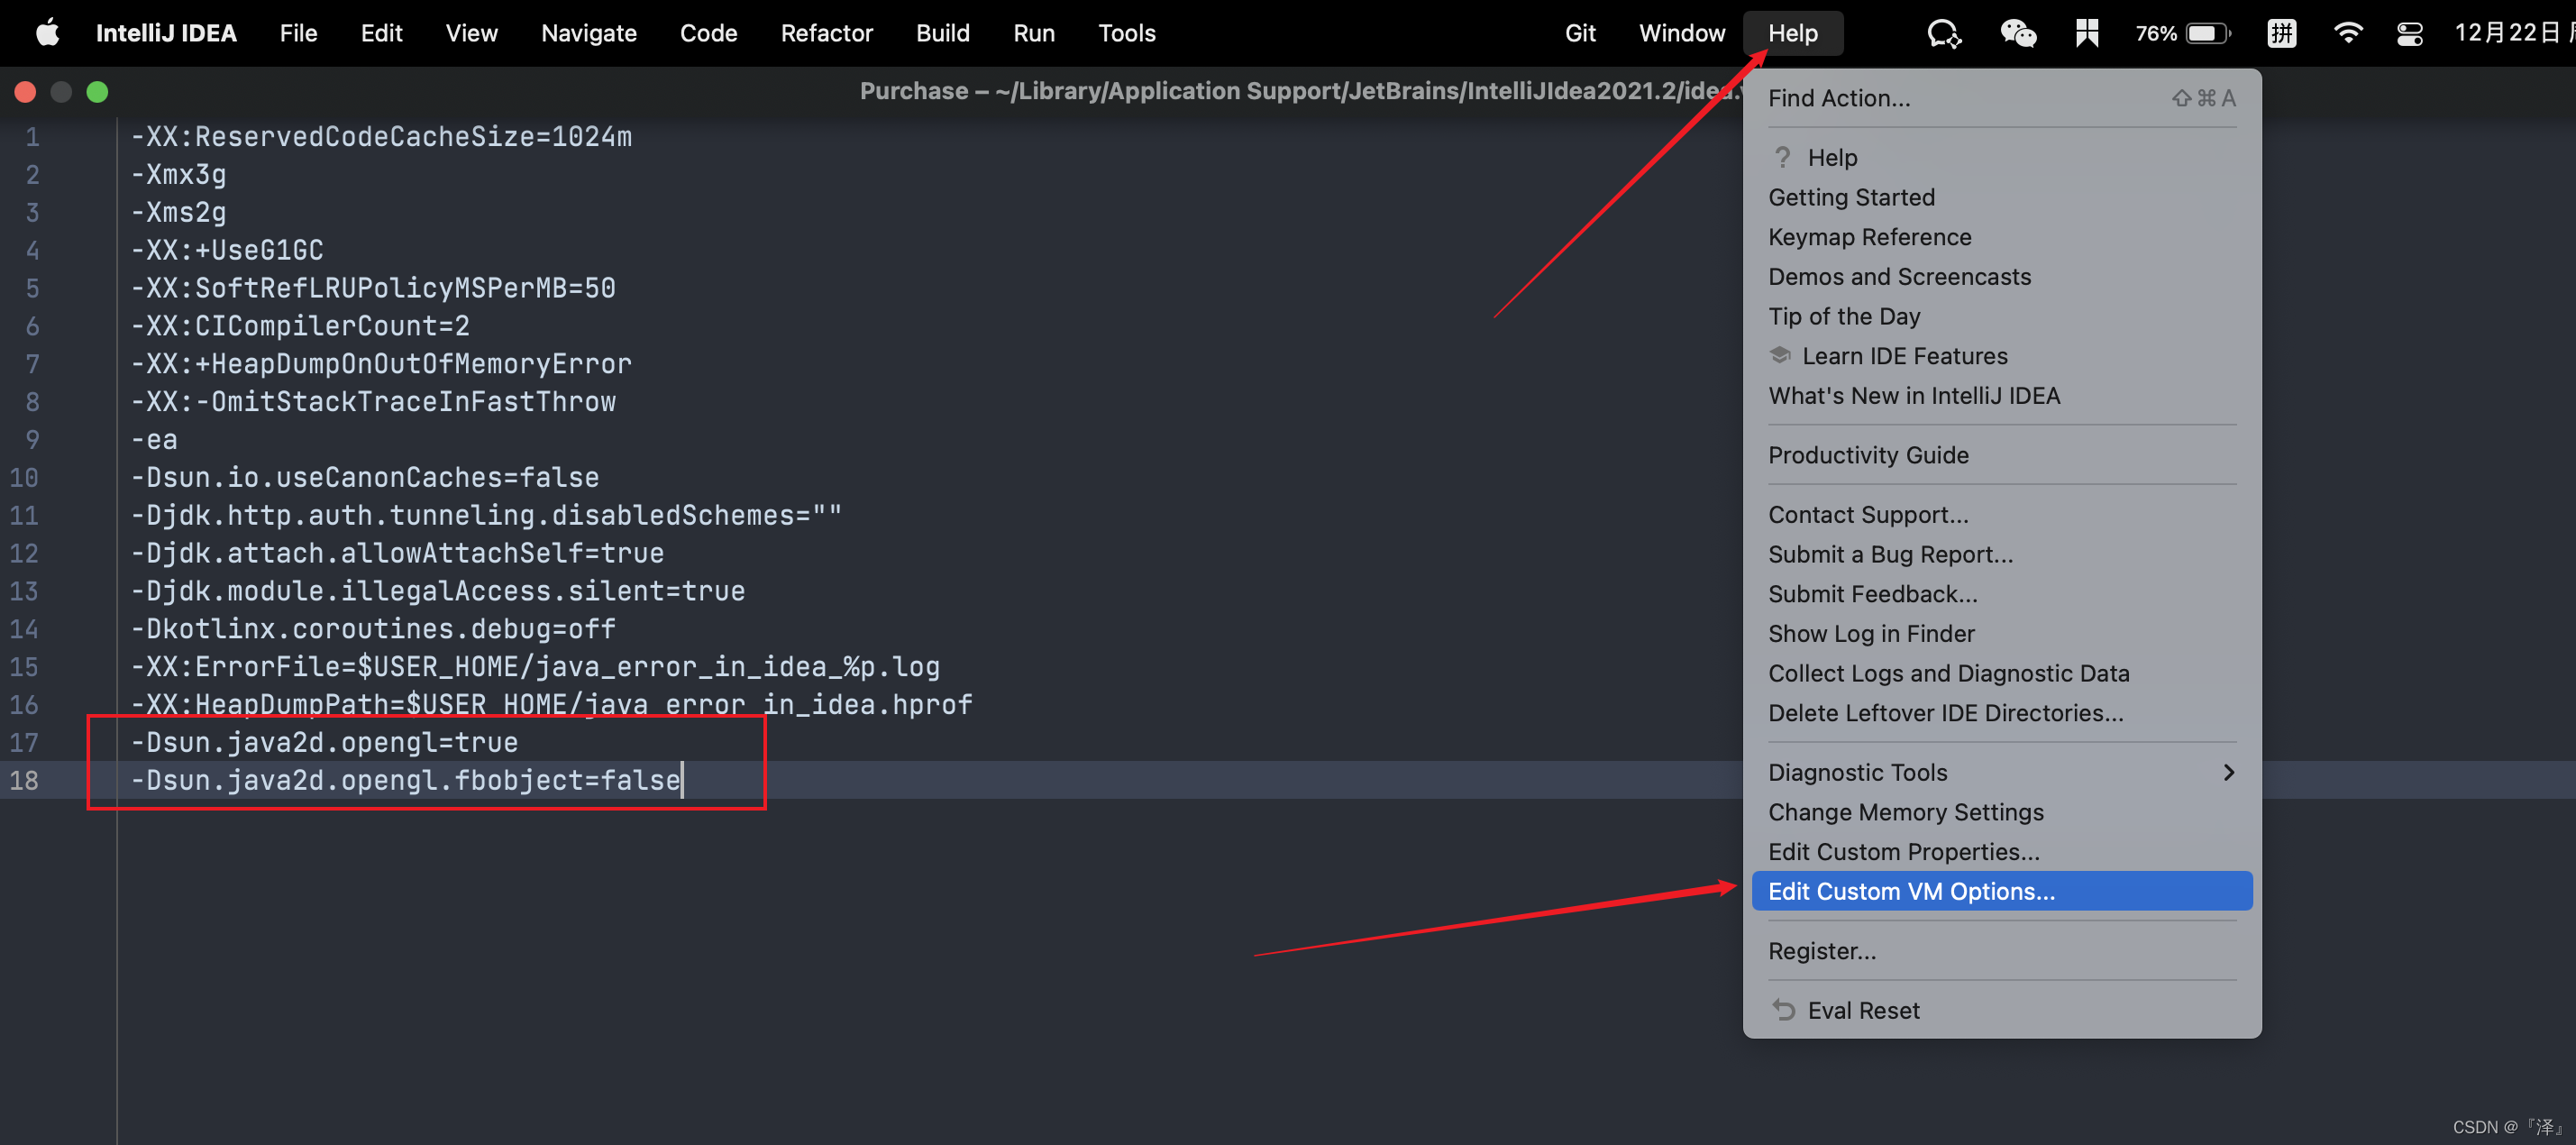
Task: Click line -Xms2g in editor
Action: point(178,212)
